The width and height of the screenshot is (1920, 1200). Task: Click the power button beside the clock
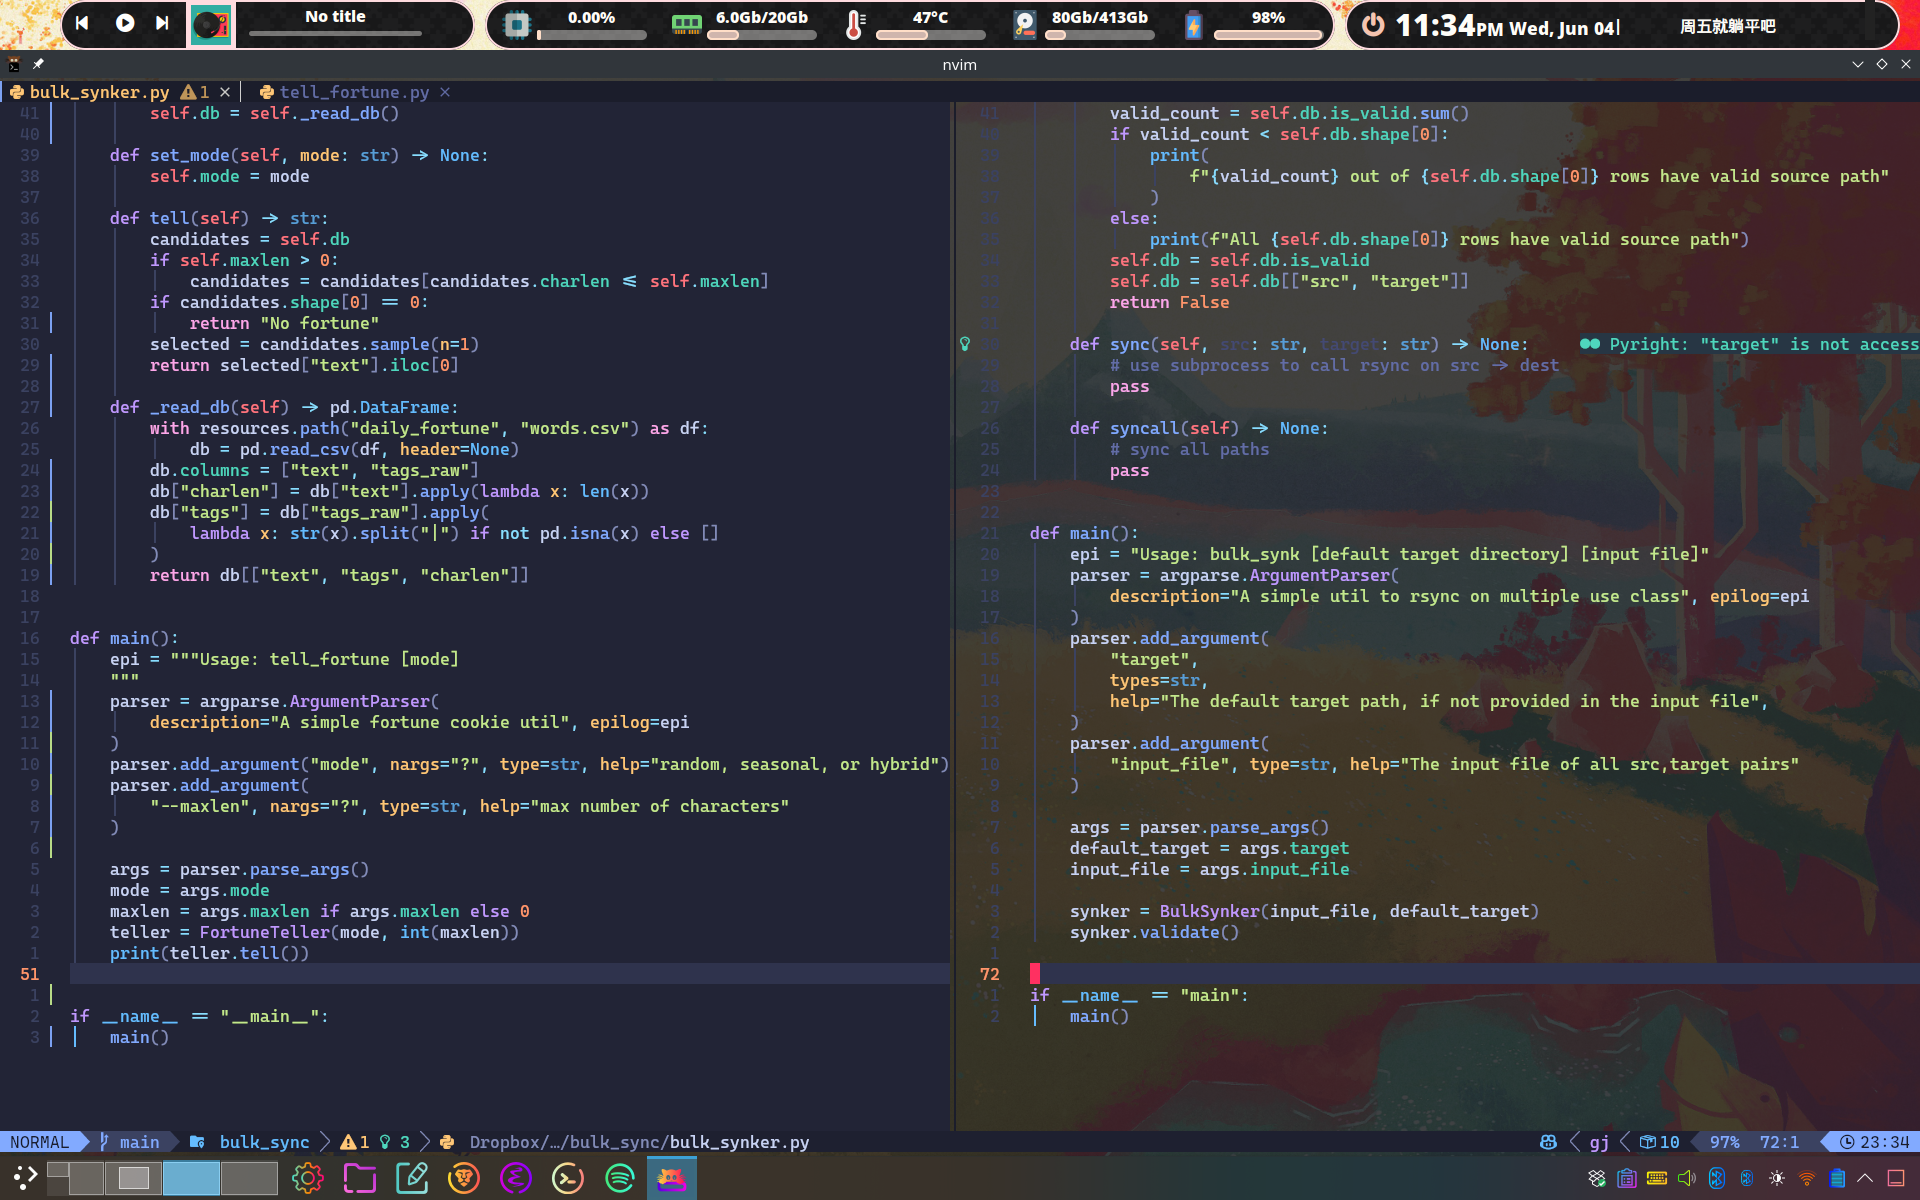1374,25
